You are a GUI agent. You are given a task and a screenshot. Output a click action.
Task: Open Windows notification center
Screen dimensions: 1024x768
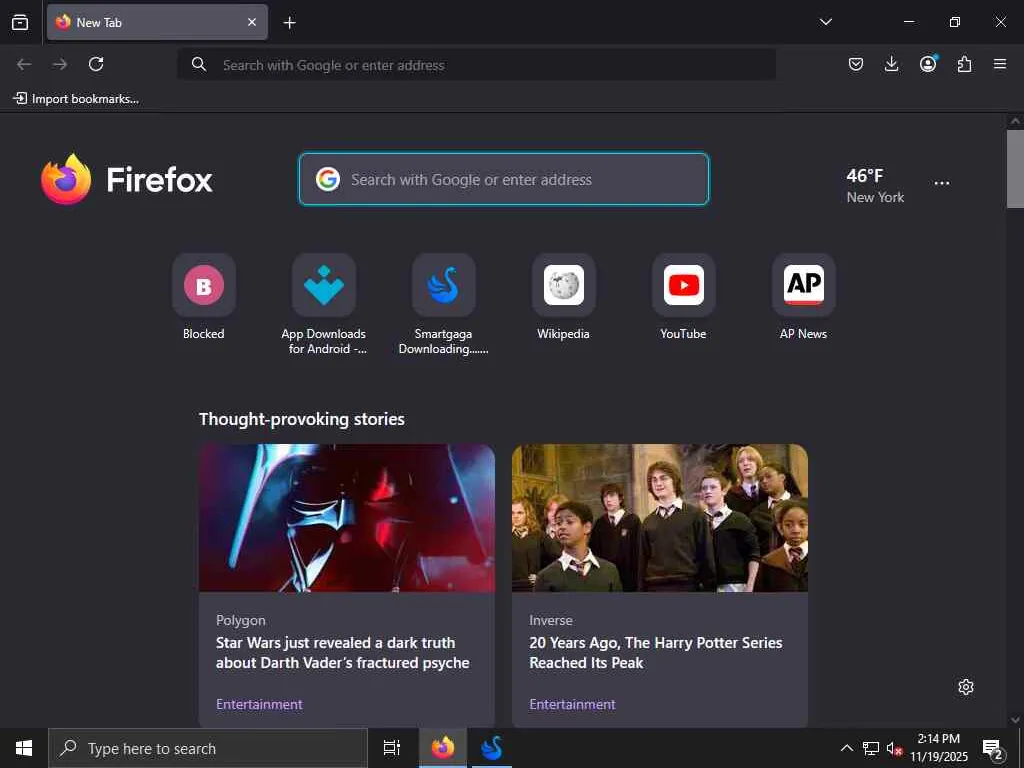click(x=993, y=748)
